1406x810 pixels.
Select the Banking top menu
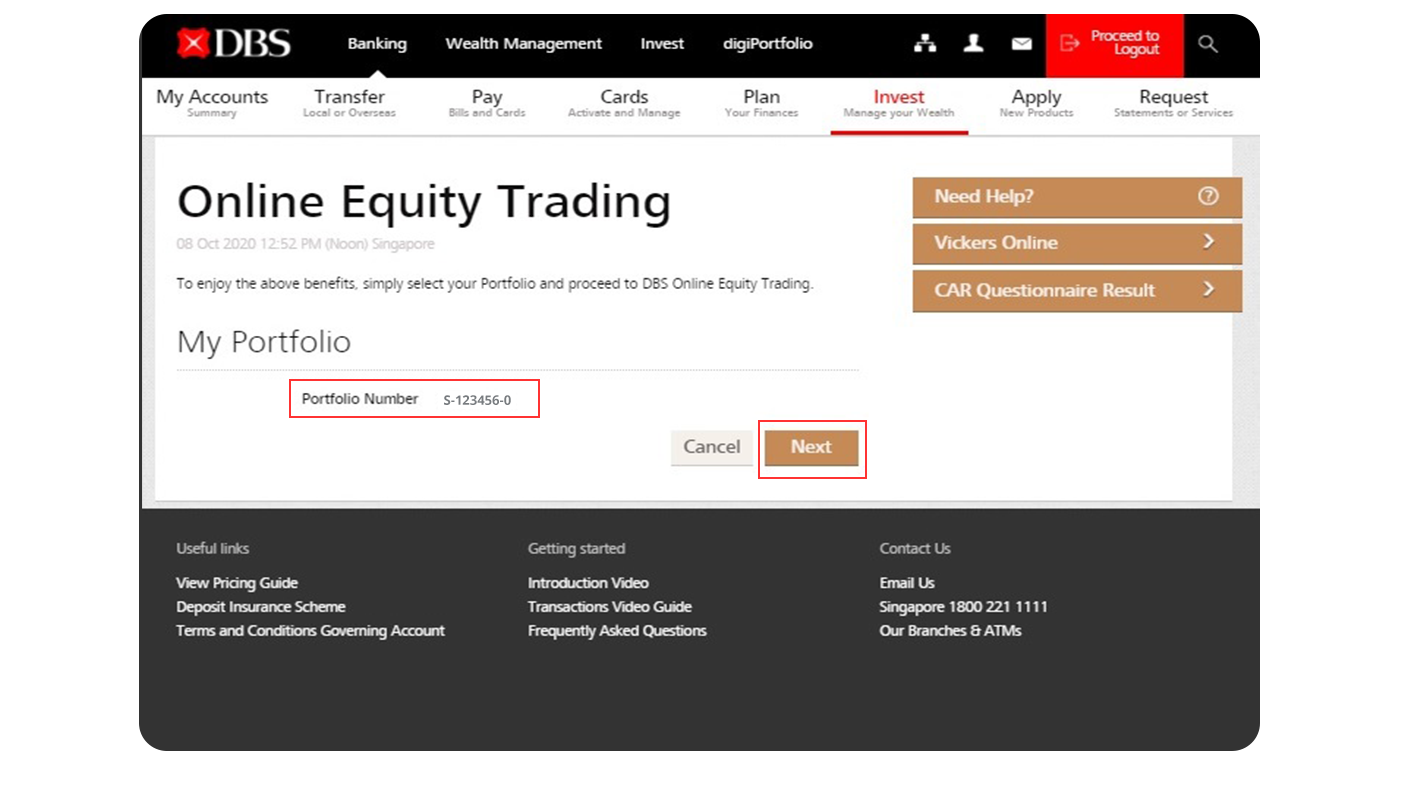pyautogui.click(x=377, y=44)
